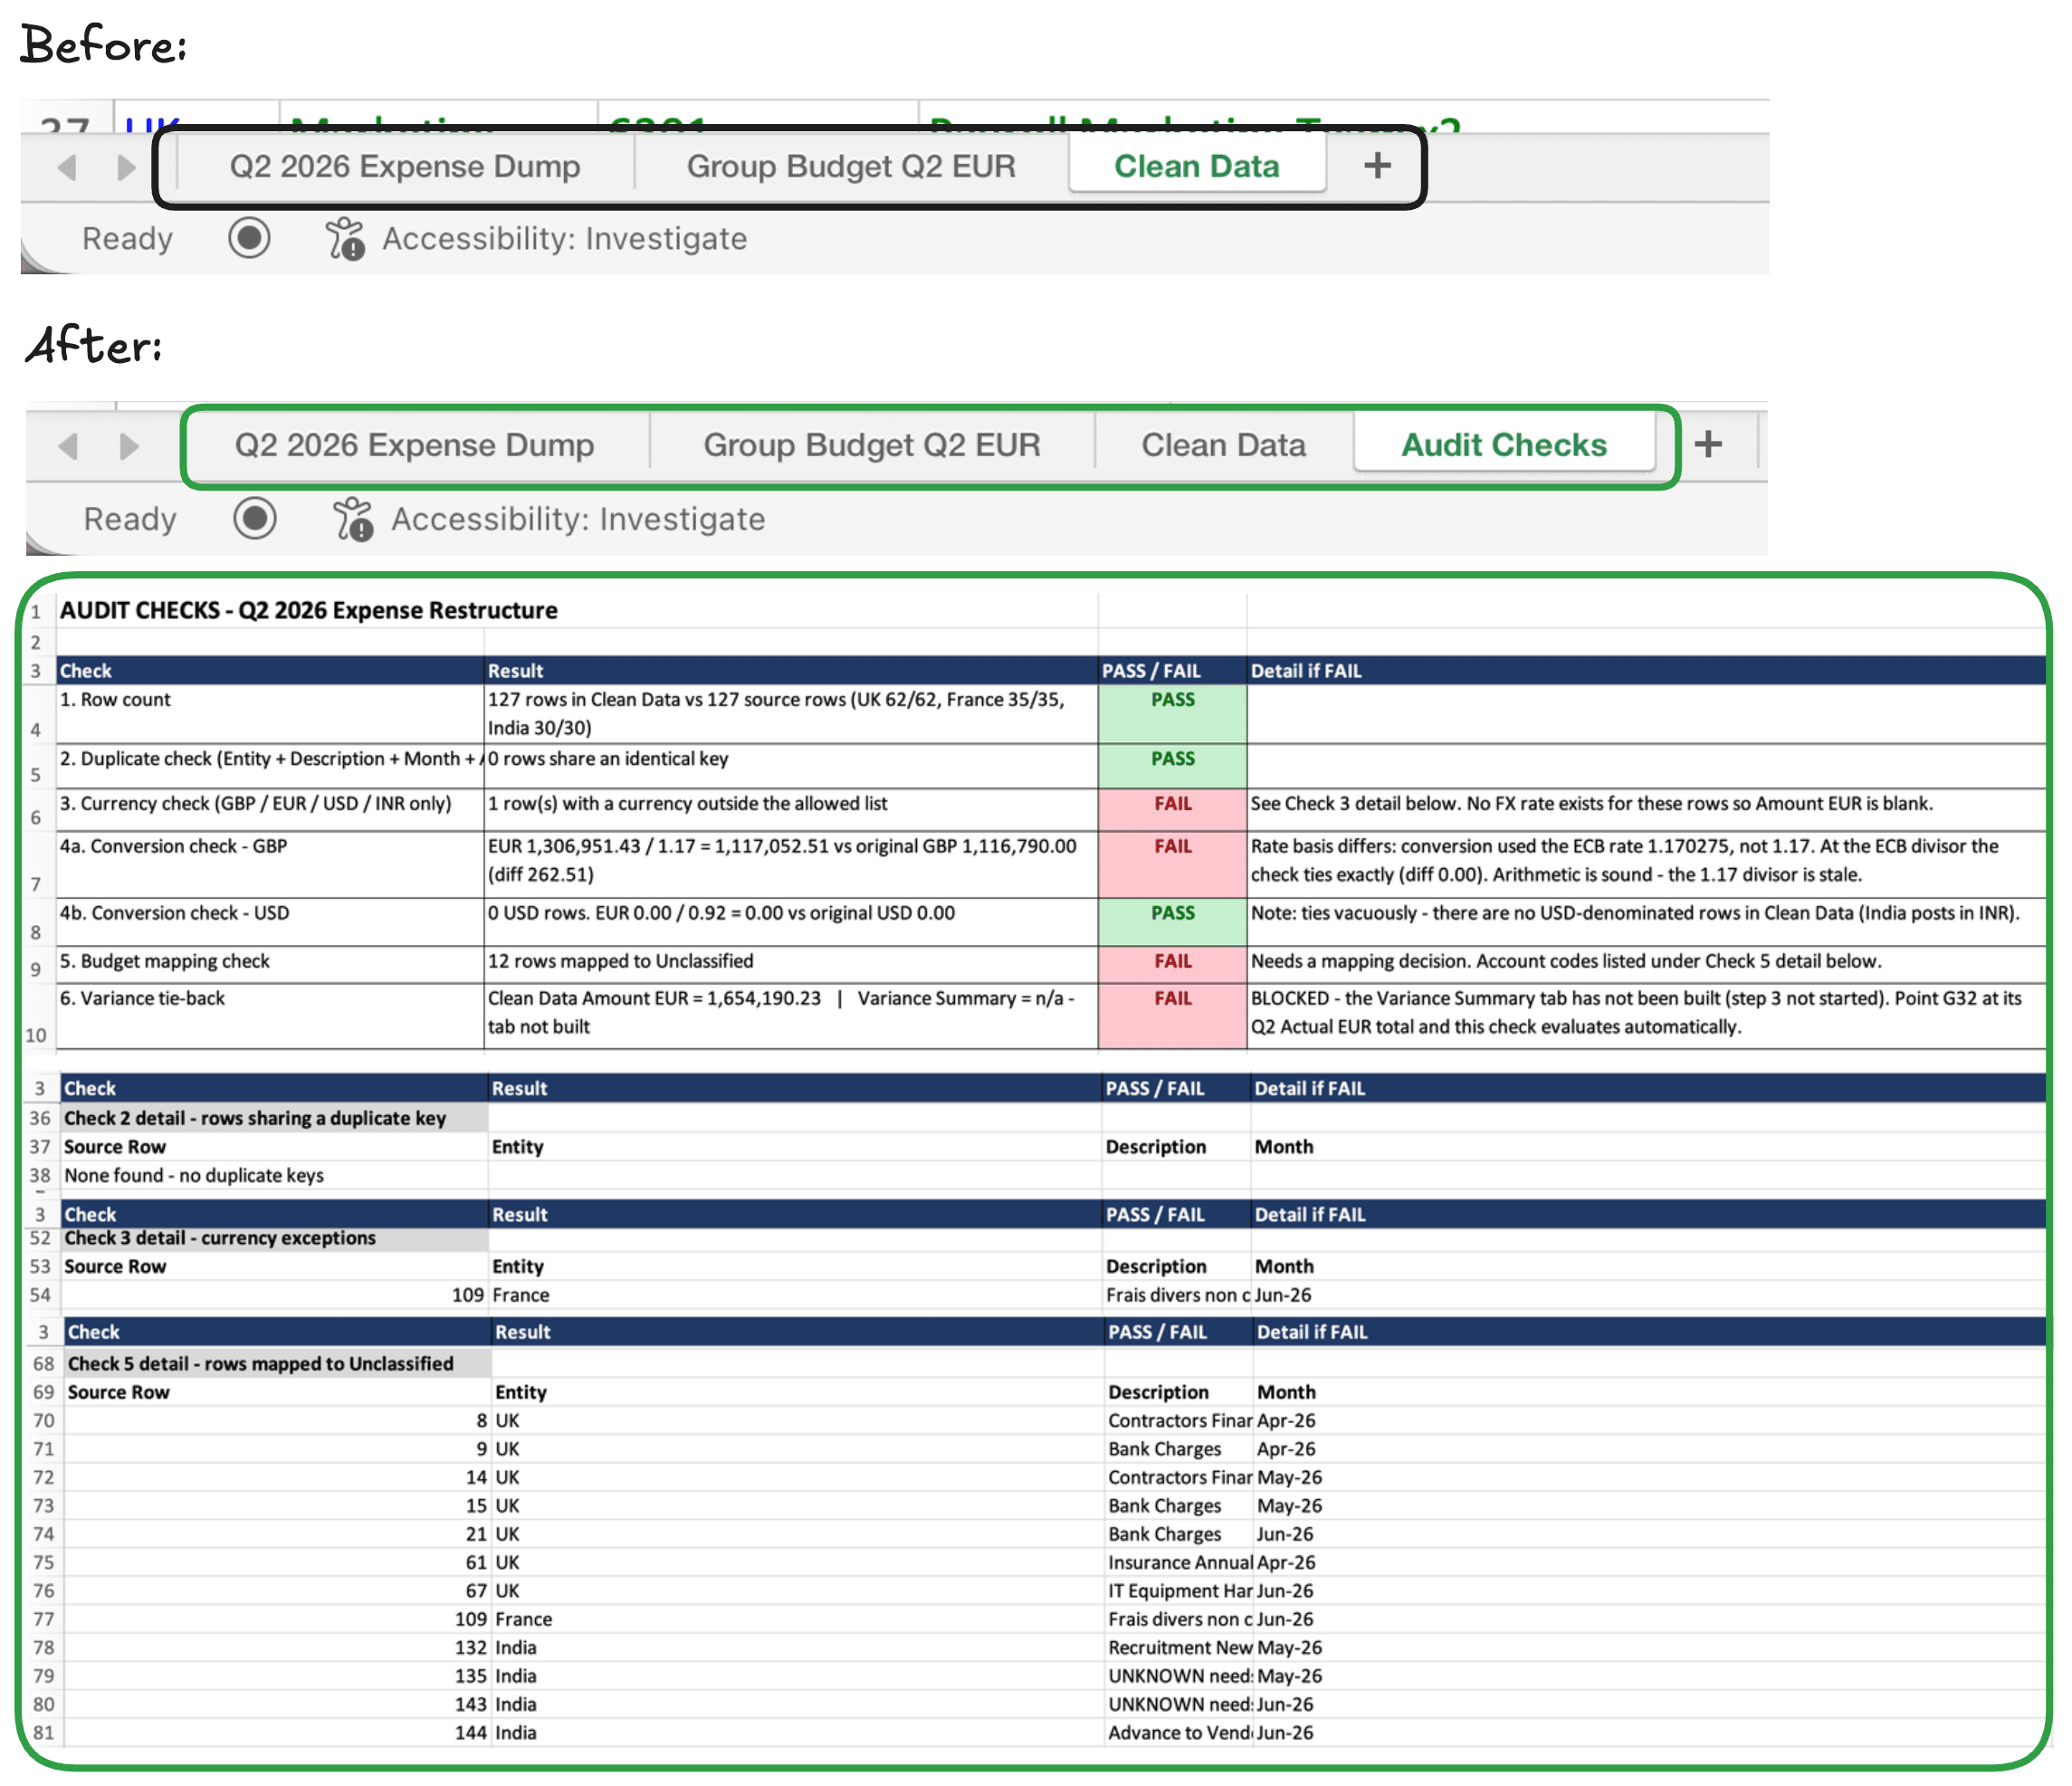
Task: Click source row 144 cell
Action: (x=277, y=1732)
